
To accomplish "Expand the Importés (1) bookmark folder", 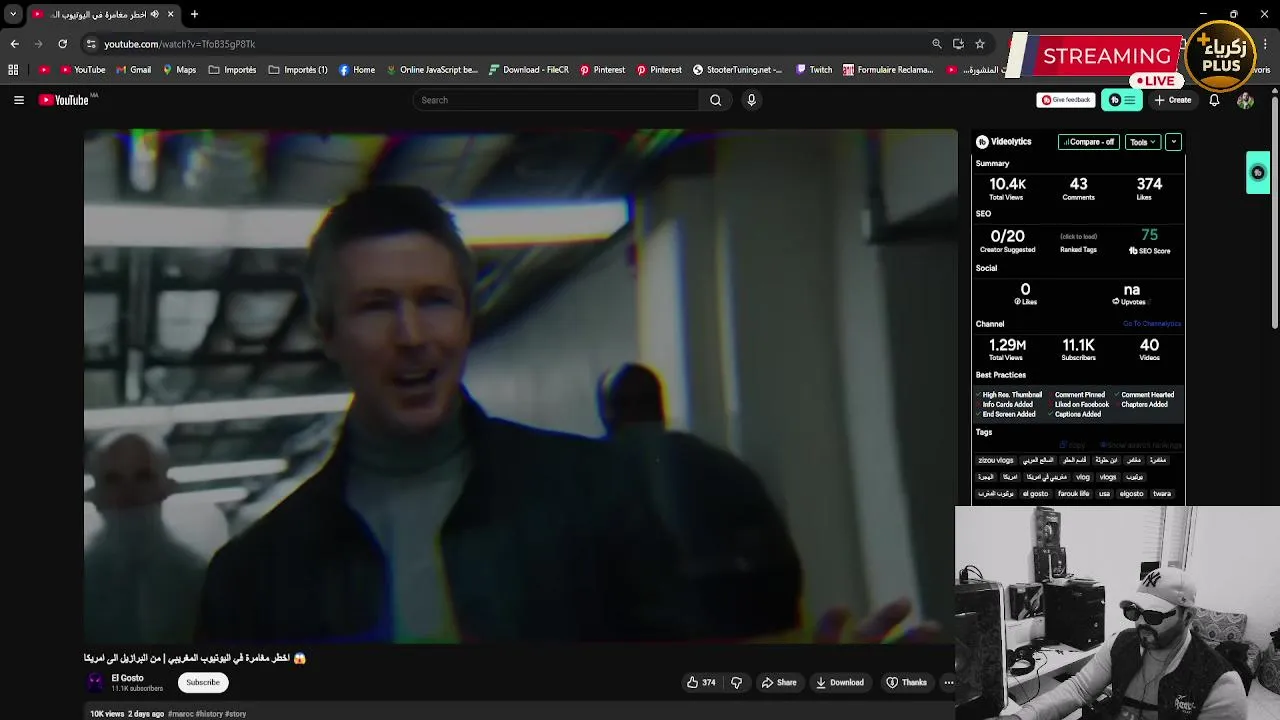I will click(x=298, y=70).
